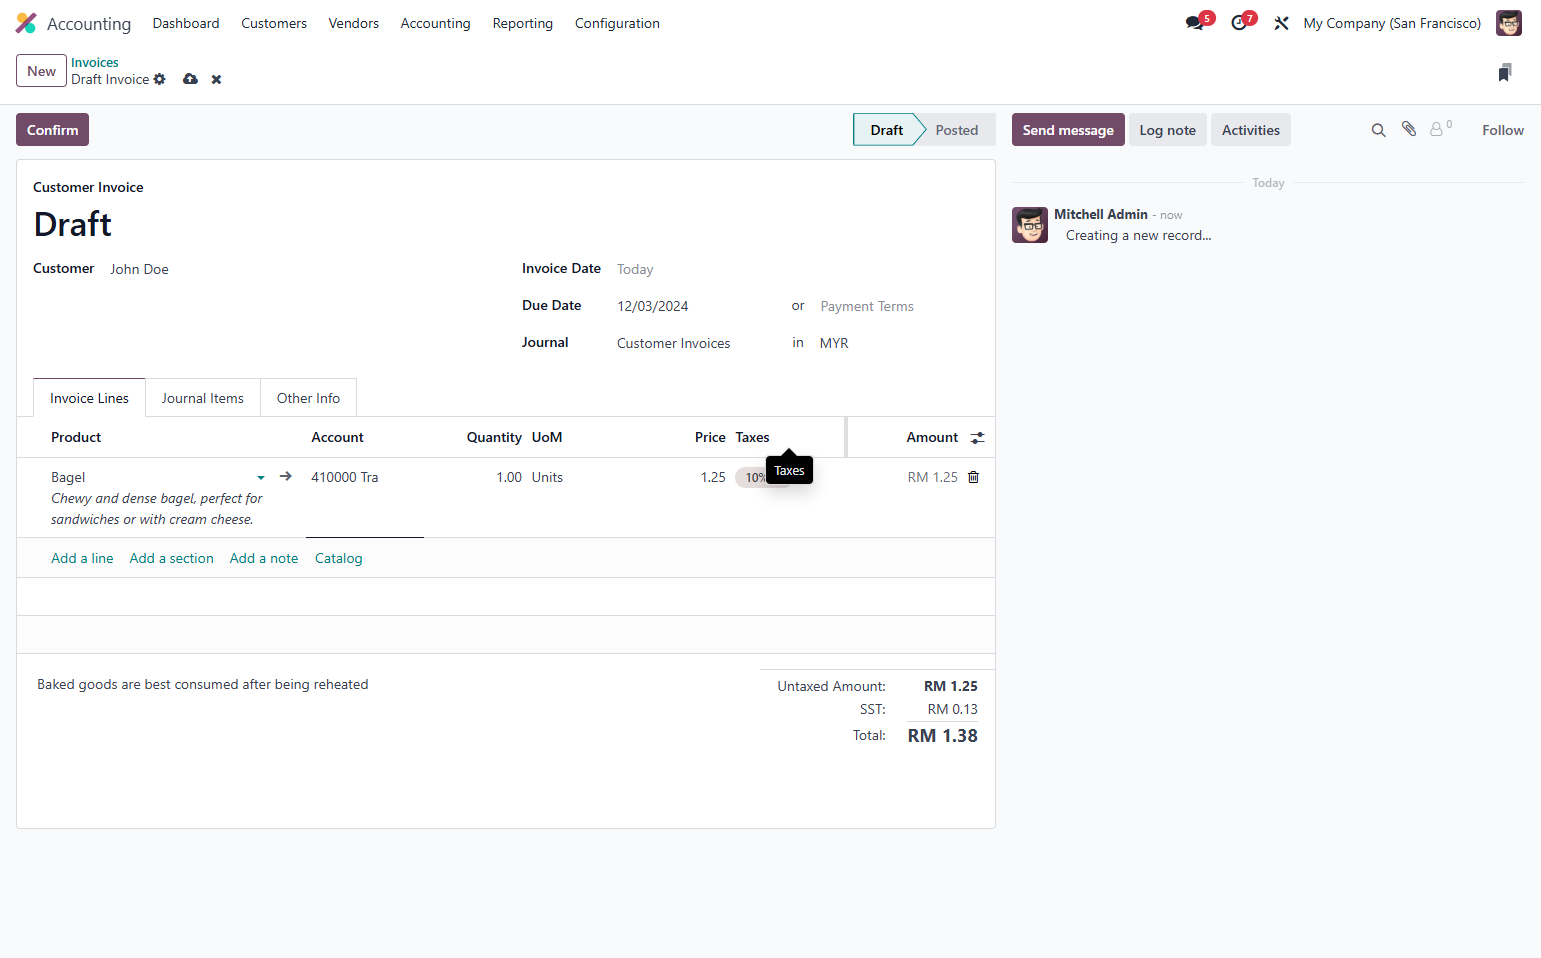This screenshot has width=1541, height=958.
Task: Switch to the Other Info tab
Action: (x=308, y=398)
